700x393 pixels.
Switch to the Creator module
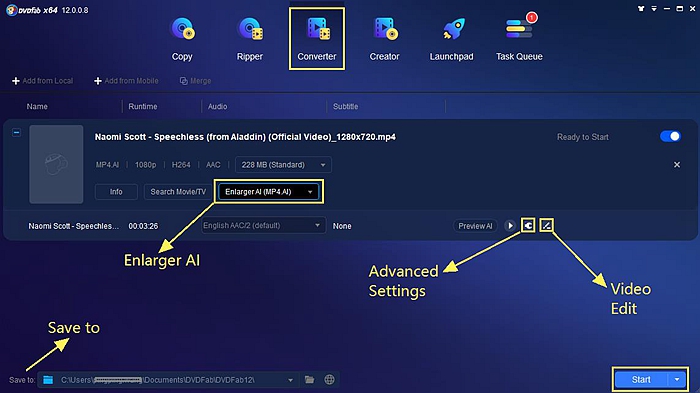[384, 39]
